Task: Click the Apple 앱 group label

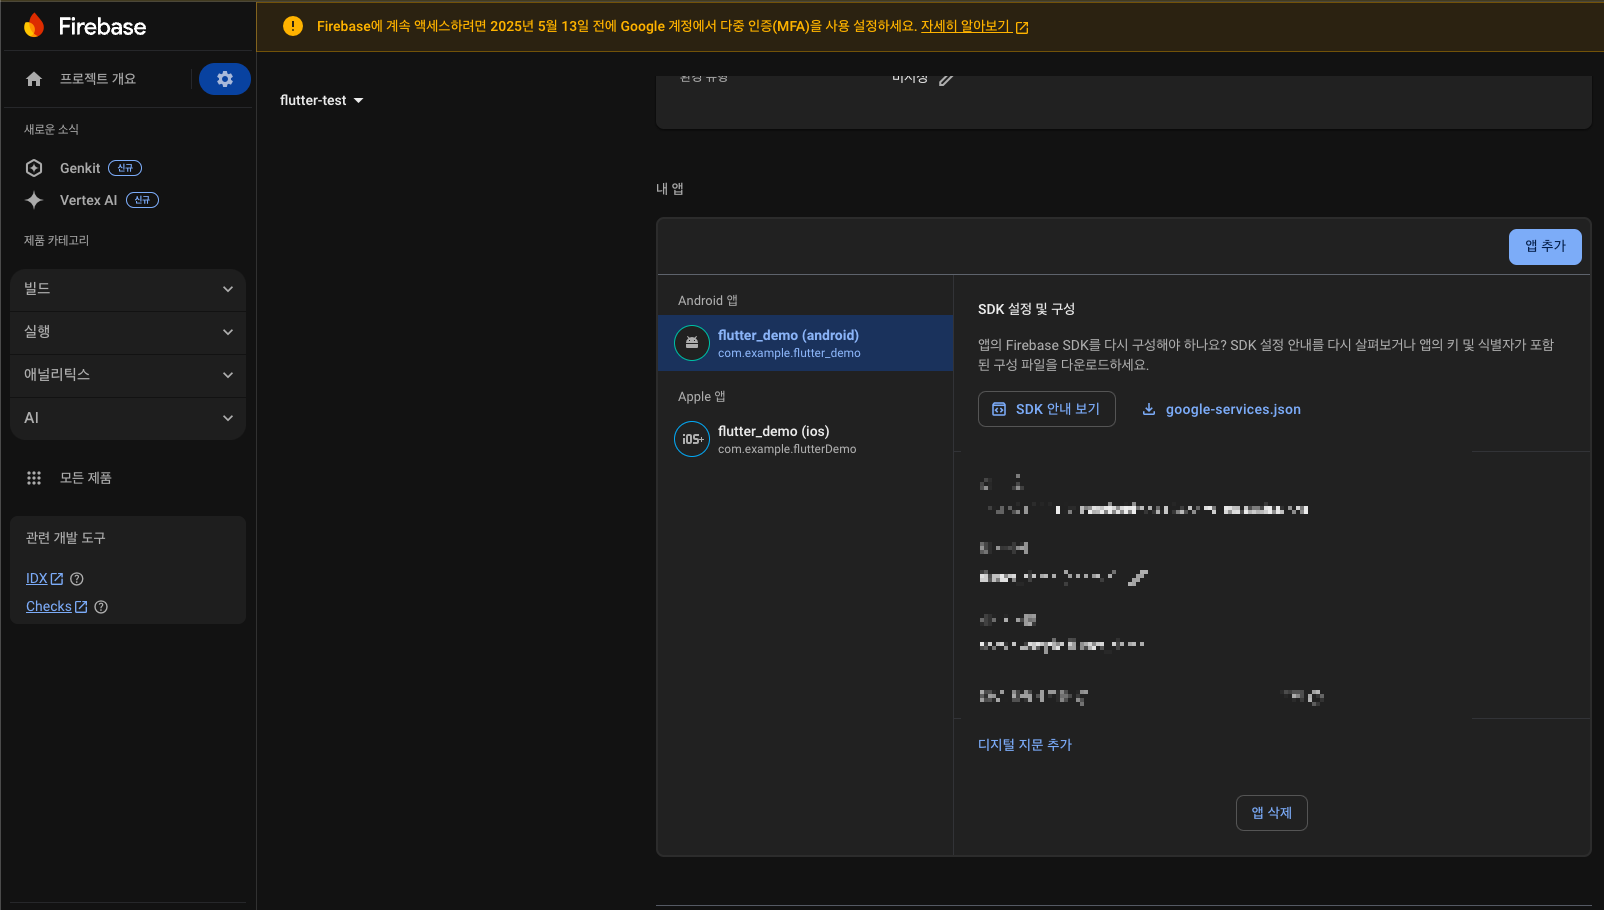Action: pos(702,397)
